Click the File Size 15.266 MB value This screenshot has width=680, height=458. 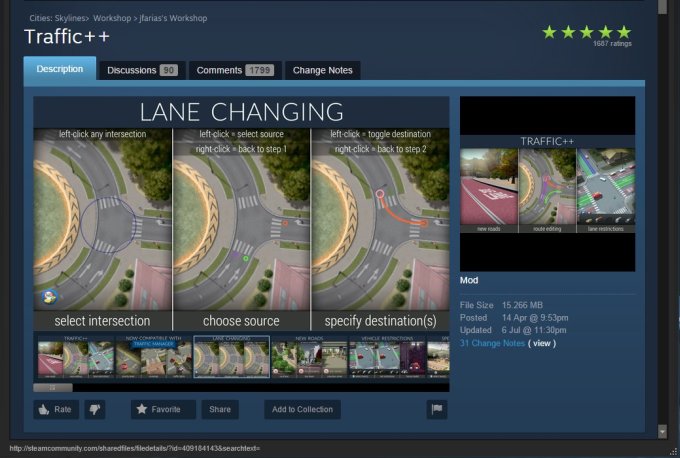tap(522, 305)
